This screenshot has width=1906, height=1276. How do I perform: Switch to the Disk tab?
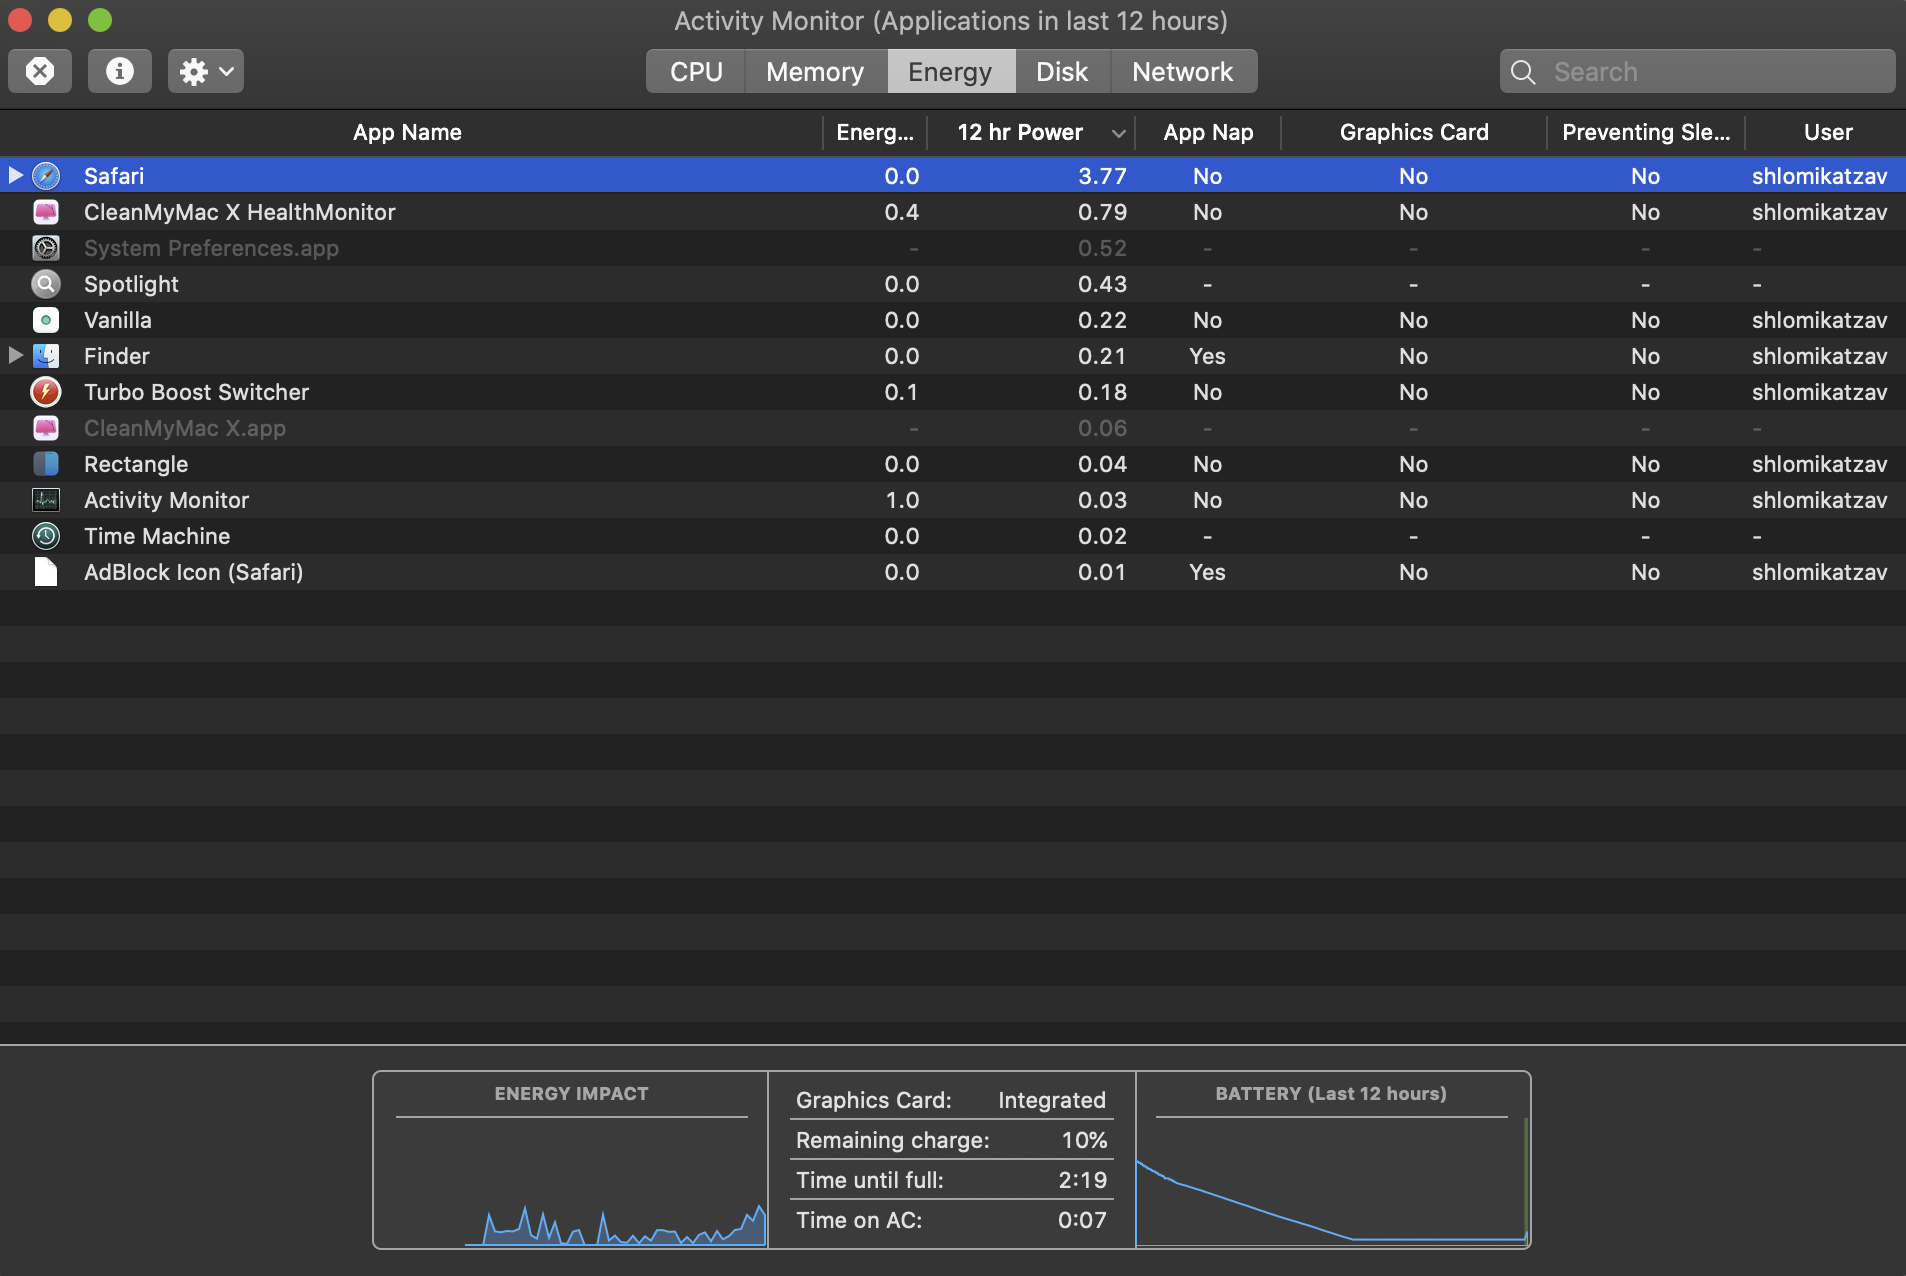1062,72
